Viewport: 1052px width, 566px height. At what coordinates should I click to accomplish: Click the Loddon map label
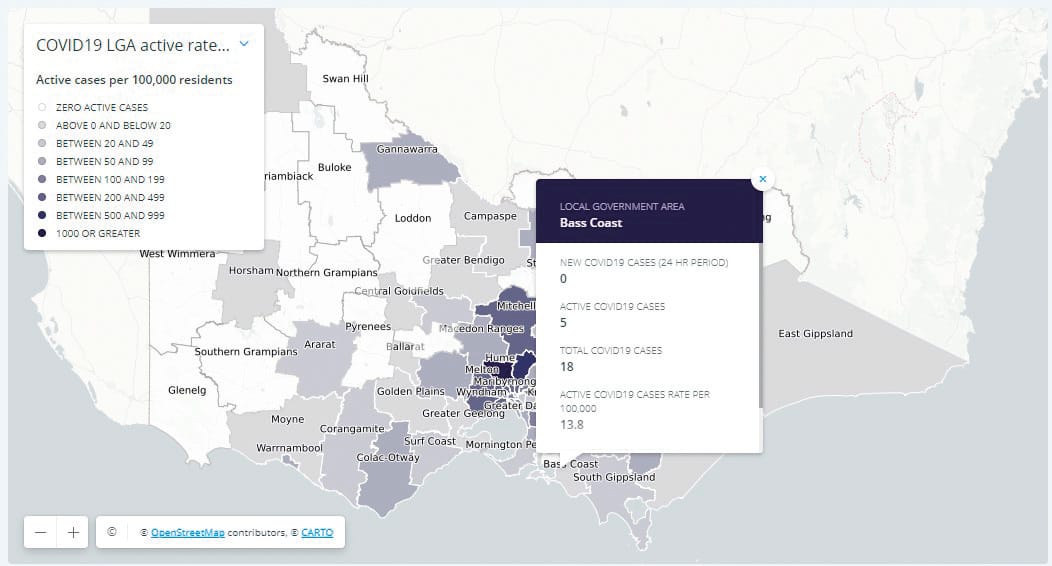[x=413, y=218]
